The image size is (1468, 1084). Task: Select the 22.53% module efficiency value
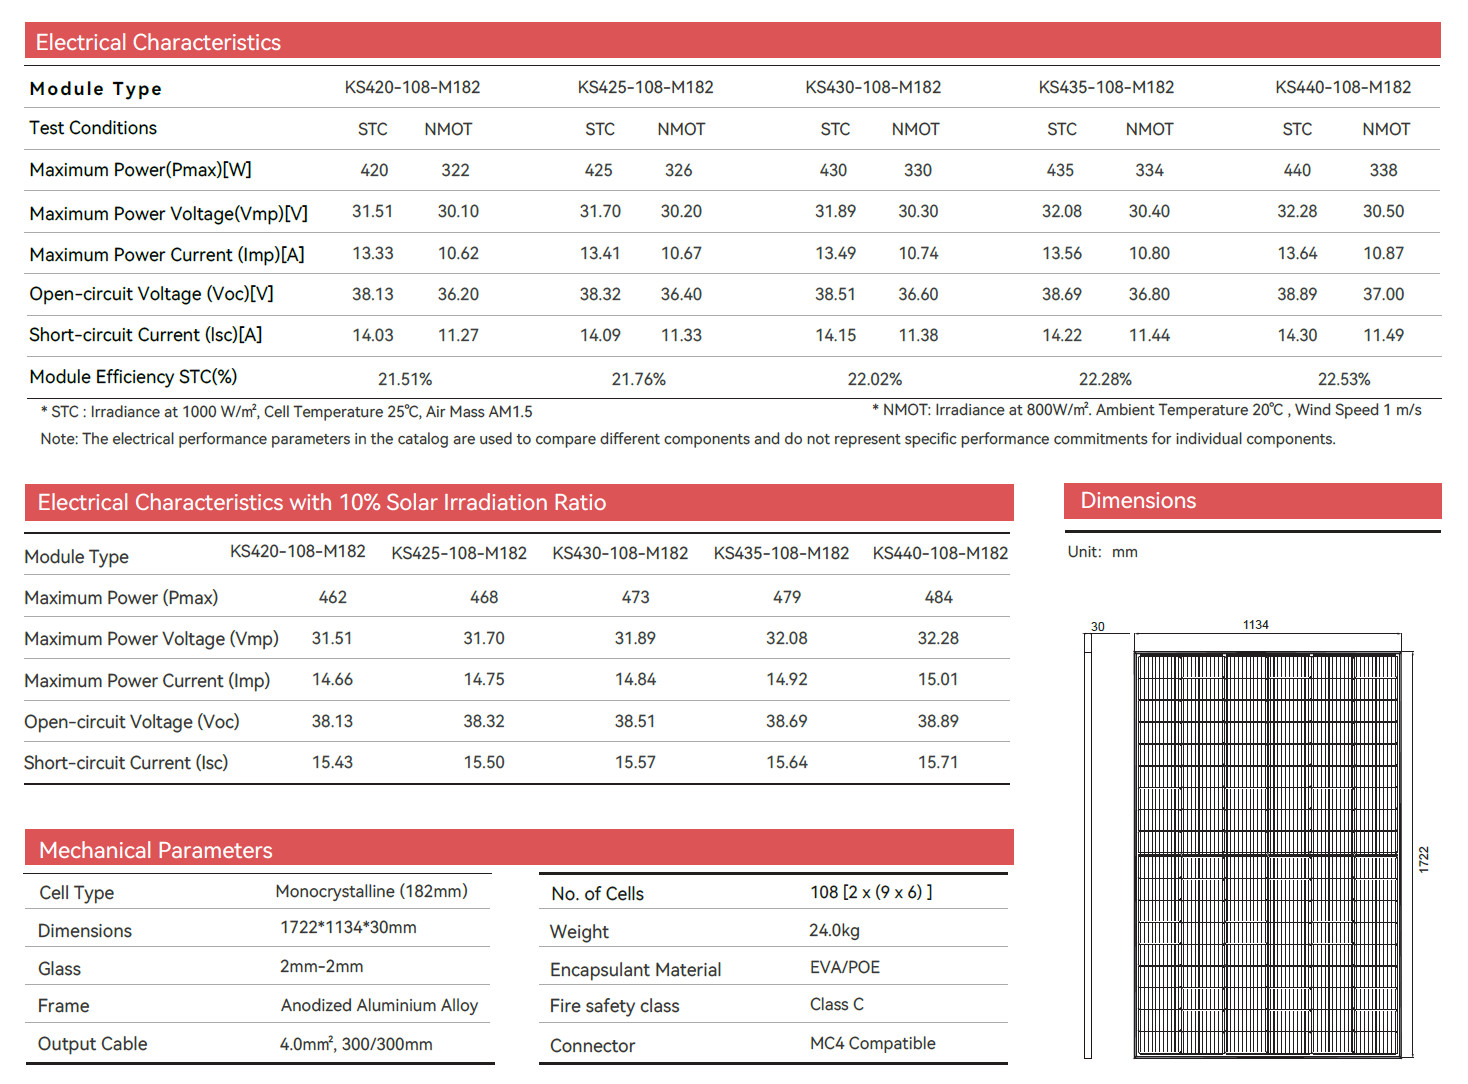pyautogui.click(x=1344, y=379)
